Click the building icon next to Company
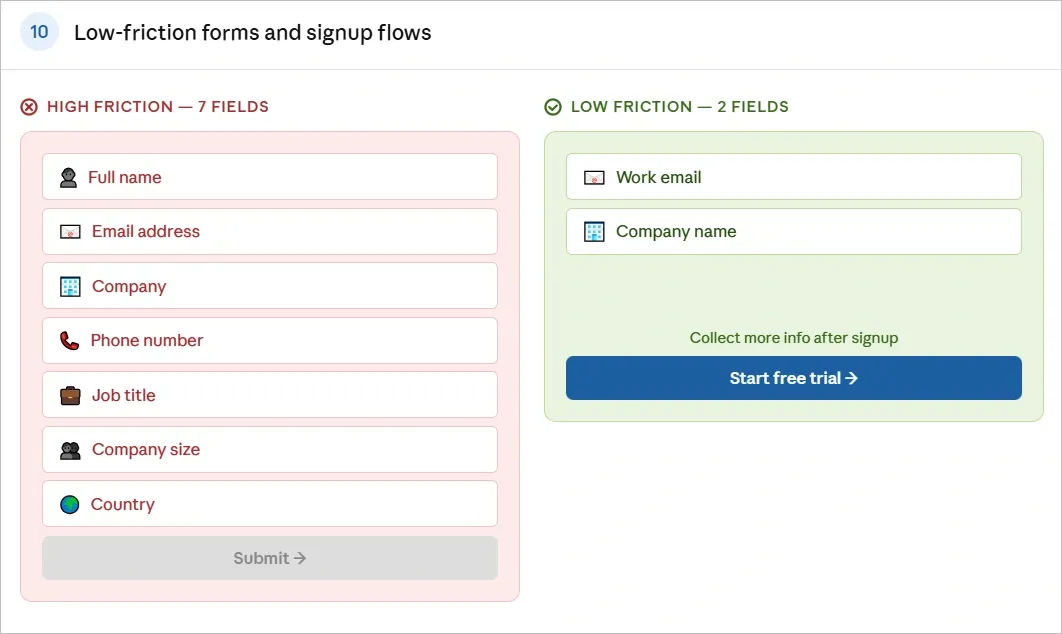1062x634 pixels. pyautogui.click(x=68, y=286)
